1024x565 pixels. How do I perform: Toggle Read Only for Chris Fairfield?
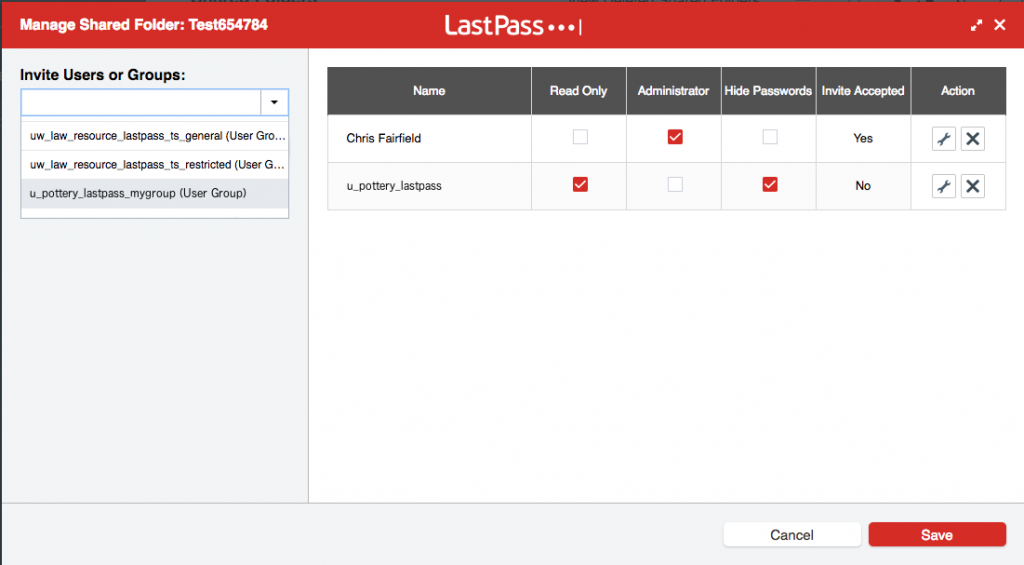pos(580,137)
